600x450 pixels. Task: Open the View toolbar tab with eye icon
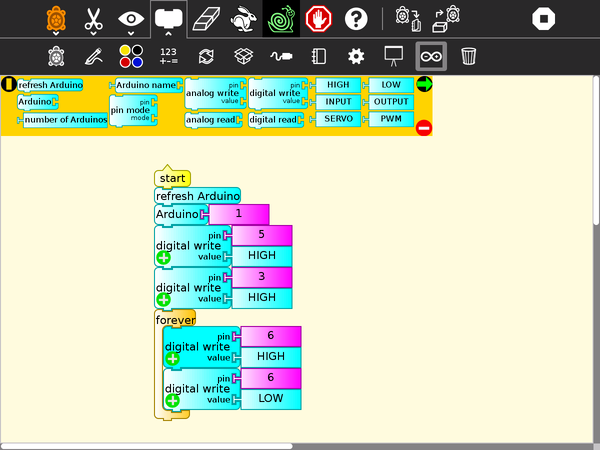(131, 18)
